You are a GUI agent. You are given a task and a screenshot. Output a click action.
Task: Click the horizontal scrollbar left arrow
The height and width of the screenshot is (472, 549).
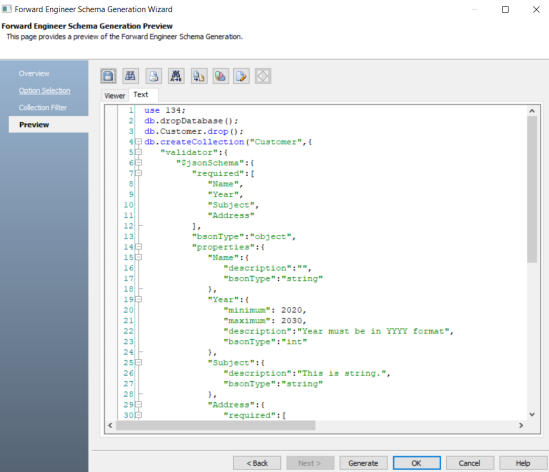pyautogui.click(x=110, y=425)
